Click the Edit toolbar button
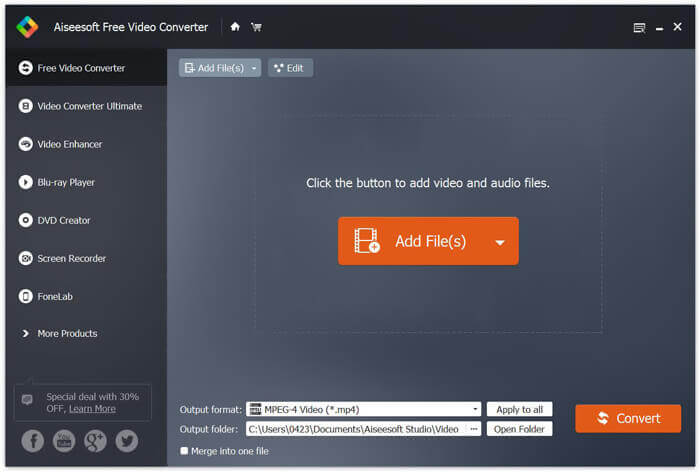 point(290,68)
